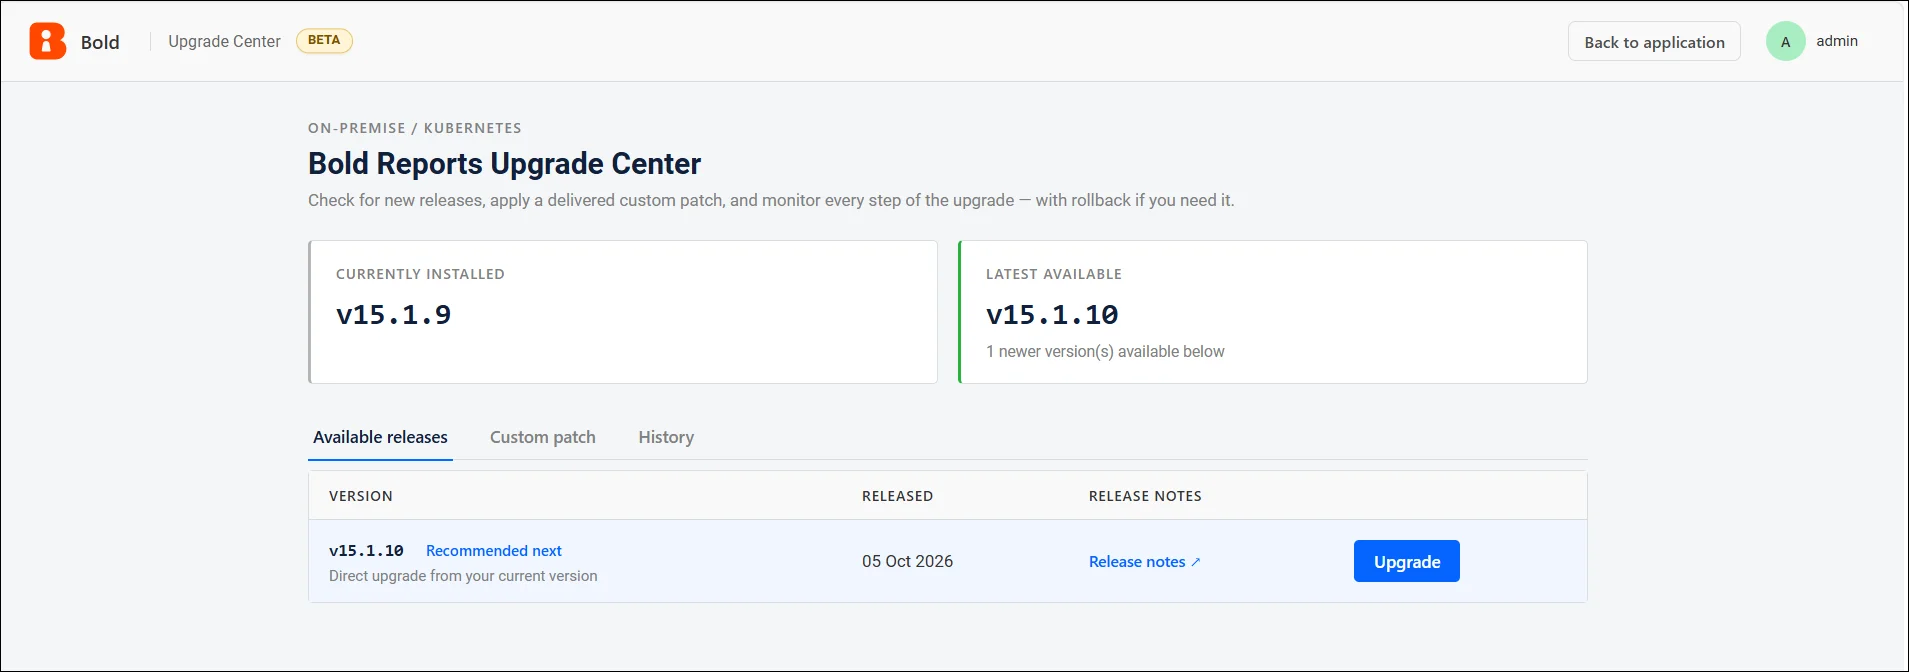The height and width of the screenshot is (672, 1909).
Task: Click the BETA badge
Action: tap(324, 41)
